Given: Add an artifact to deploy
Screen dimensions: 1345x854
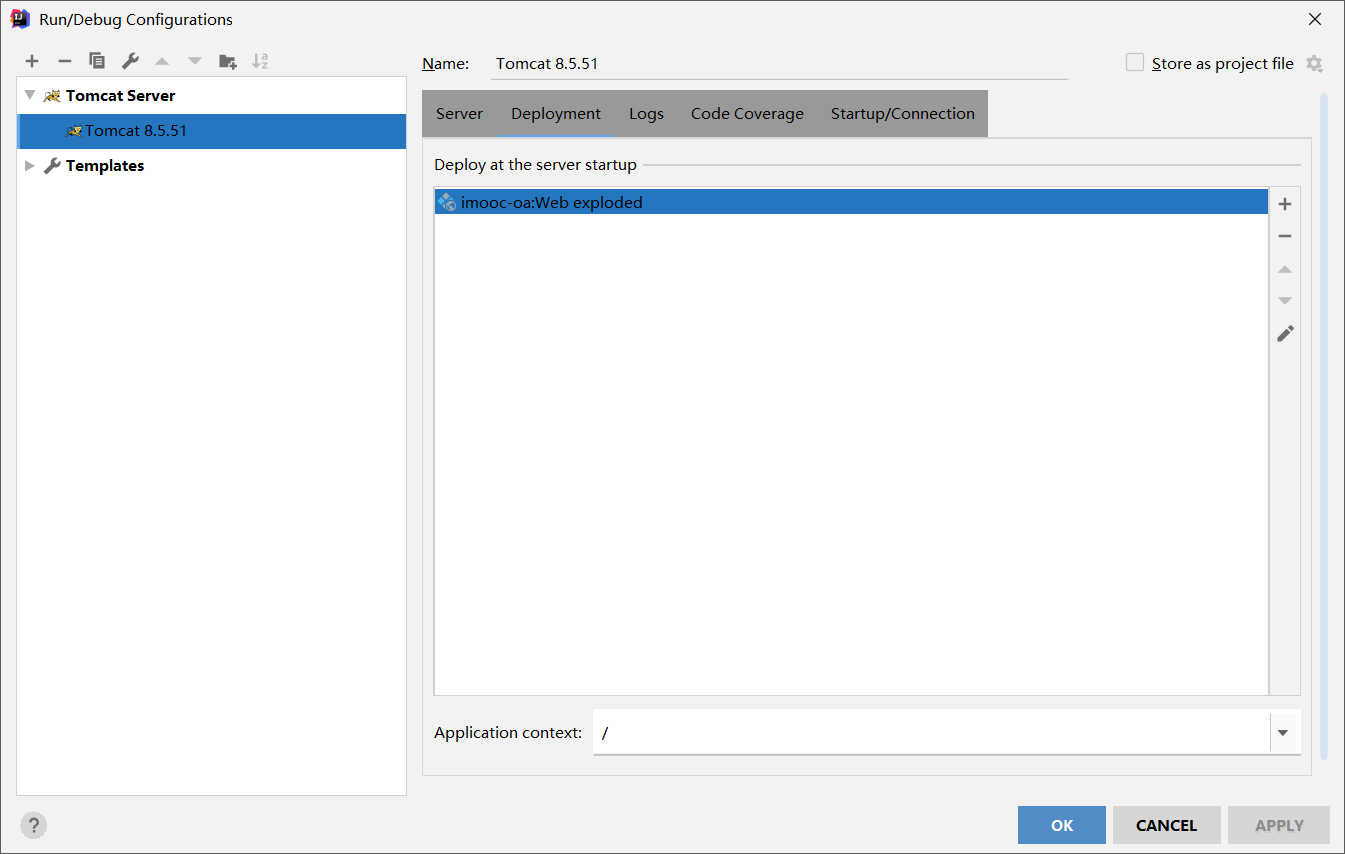Looking at the screenshot, I should 1285,204.
